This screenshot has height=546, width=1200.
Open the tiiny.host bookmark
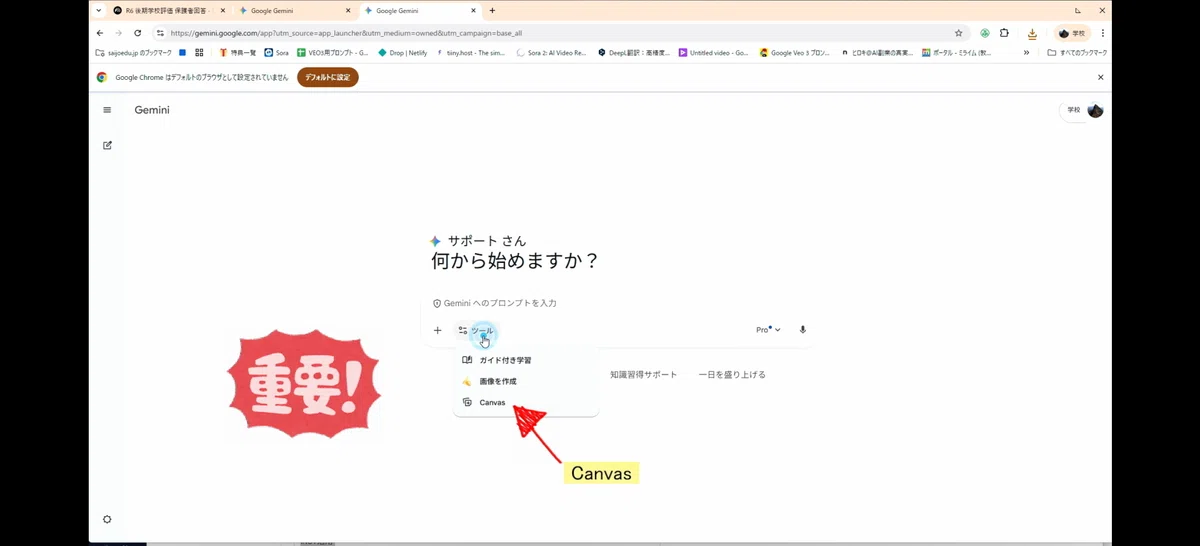click(x=472, y=53)
